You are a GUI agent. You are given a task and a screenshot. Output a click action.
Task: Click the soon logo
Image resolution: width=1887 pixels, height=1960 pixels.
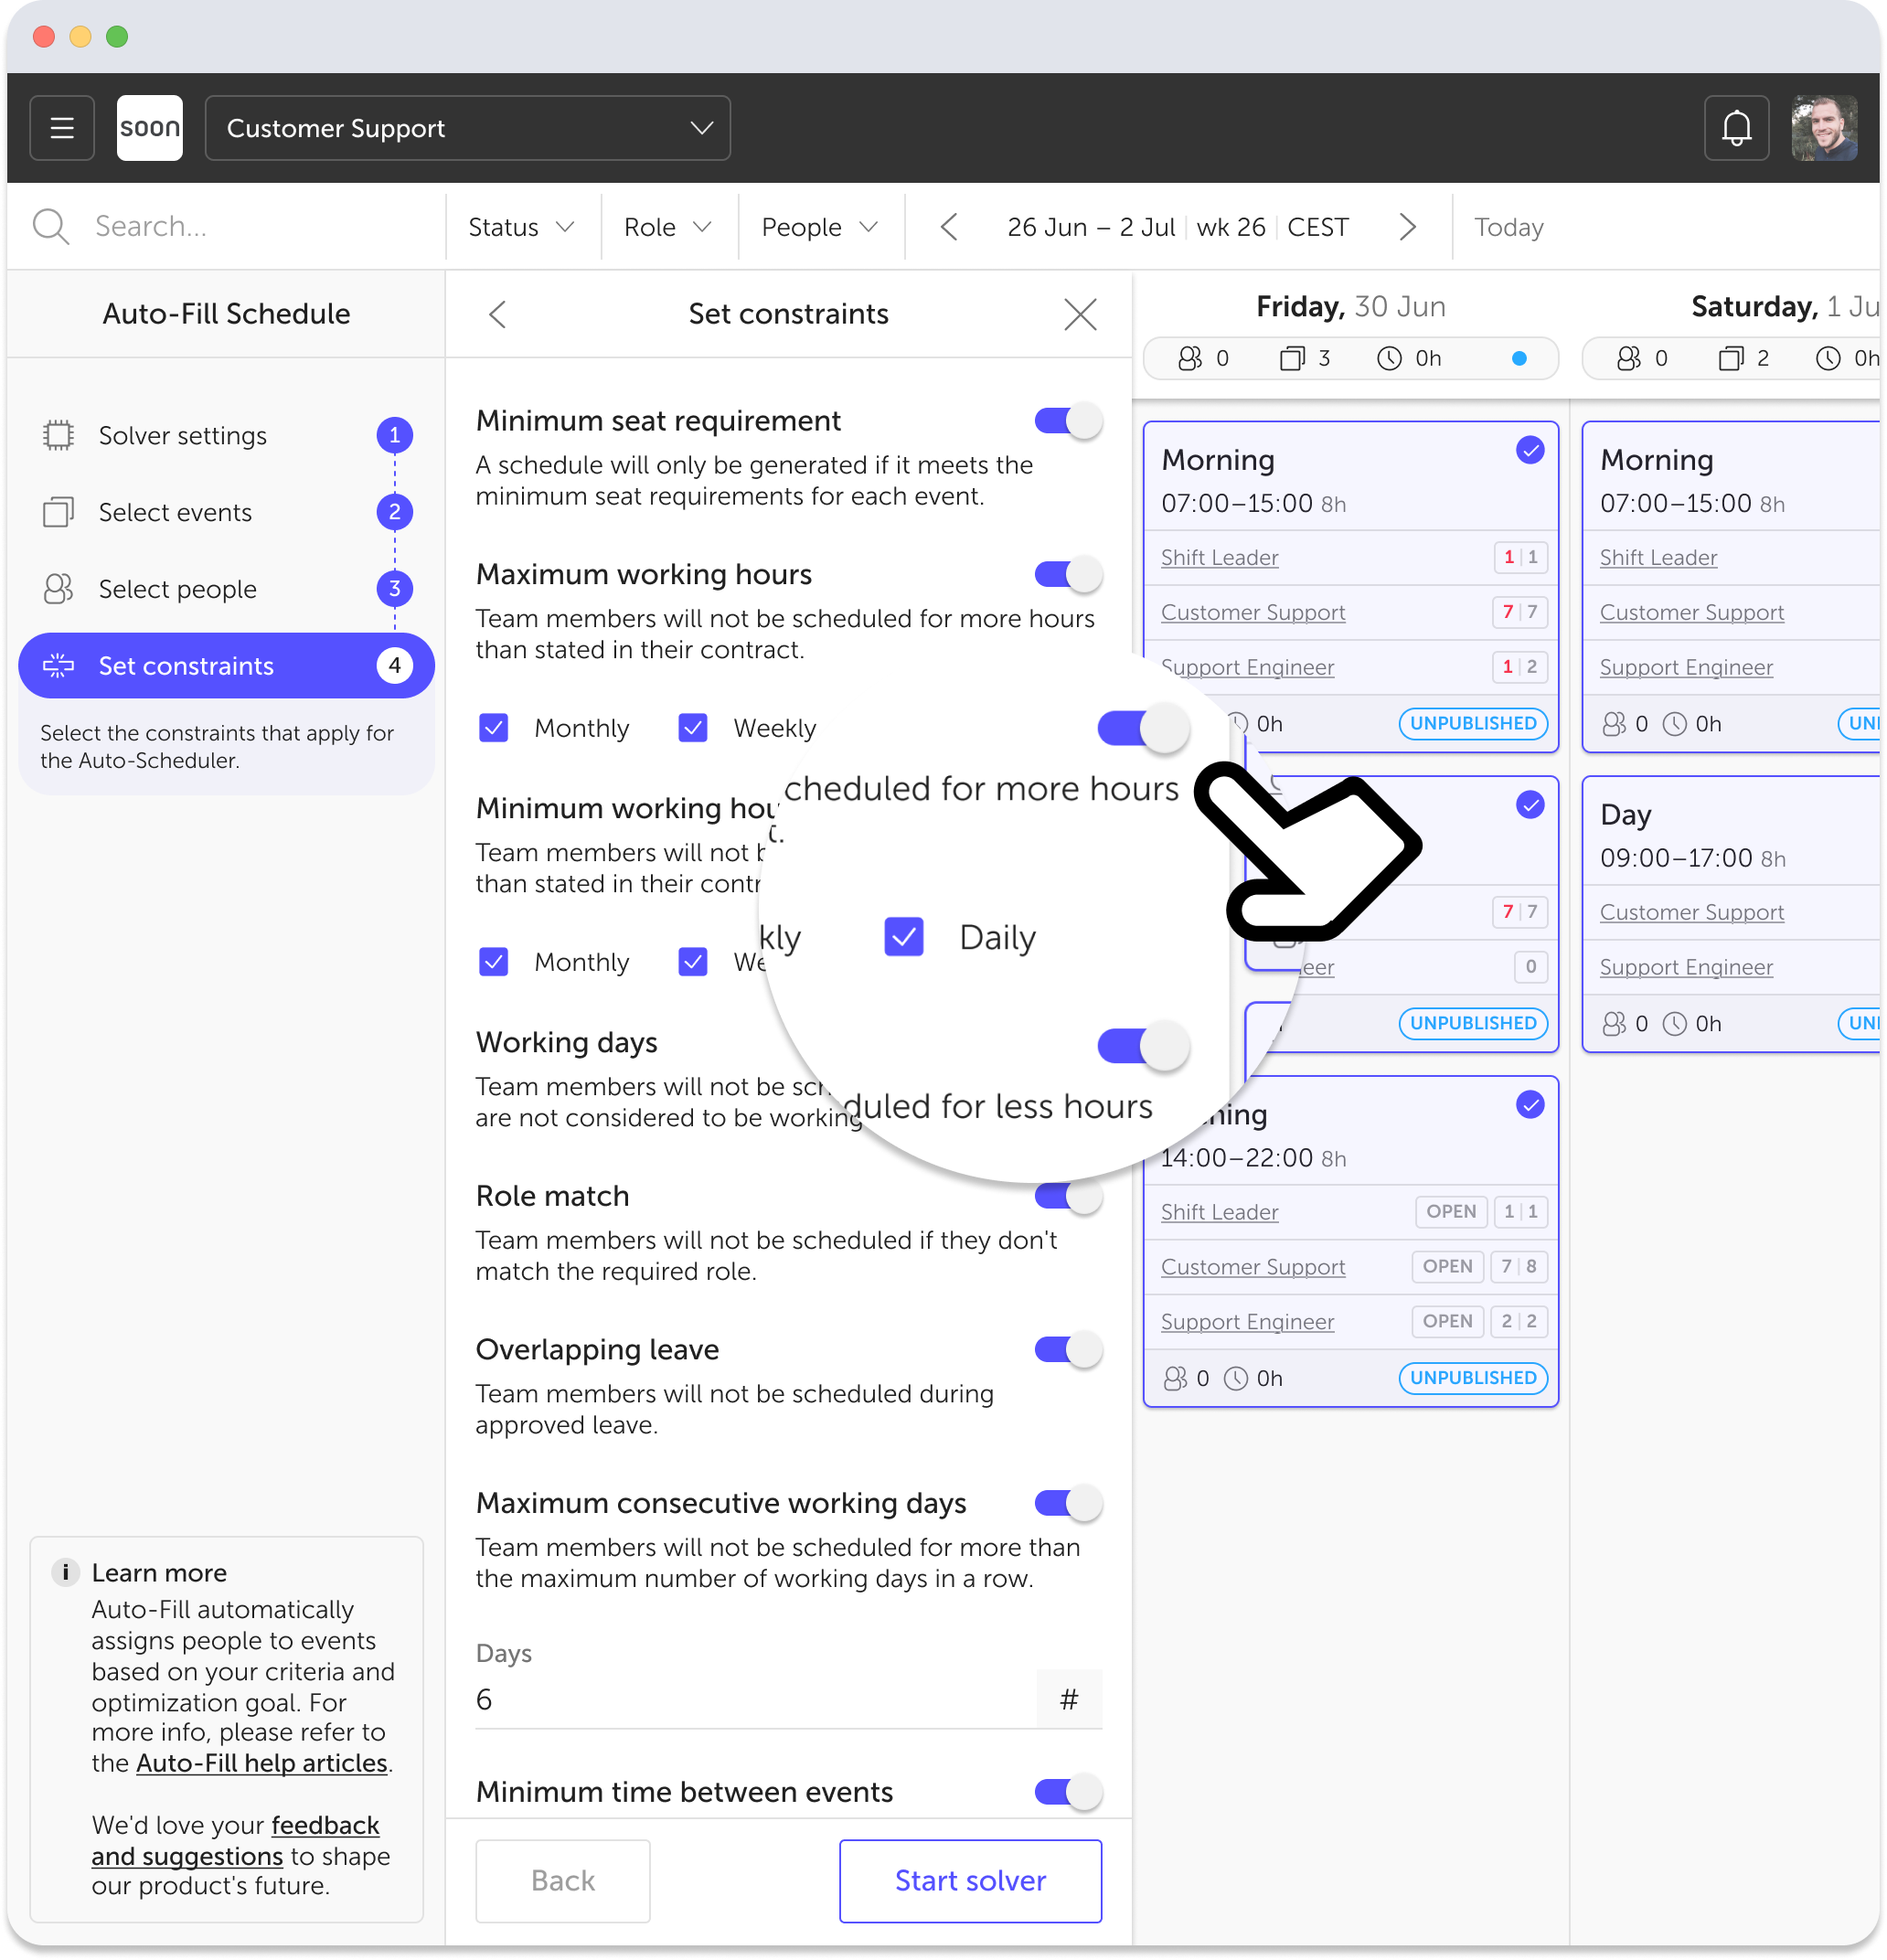point(149,128)
